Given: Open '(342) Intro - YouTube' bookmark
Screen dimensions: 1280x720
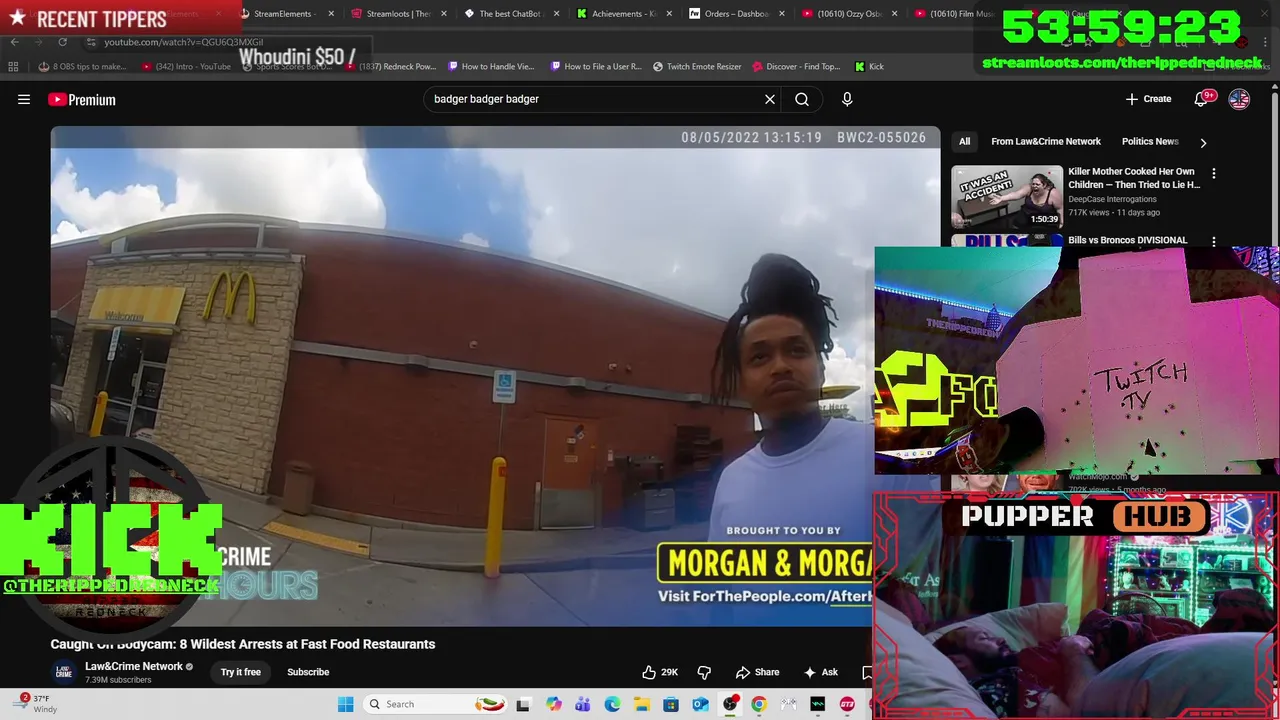Looking at the screenshot, I should 186,66.
